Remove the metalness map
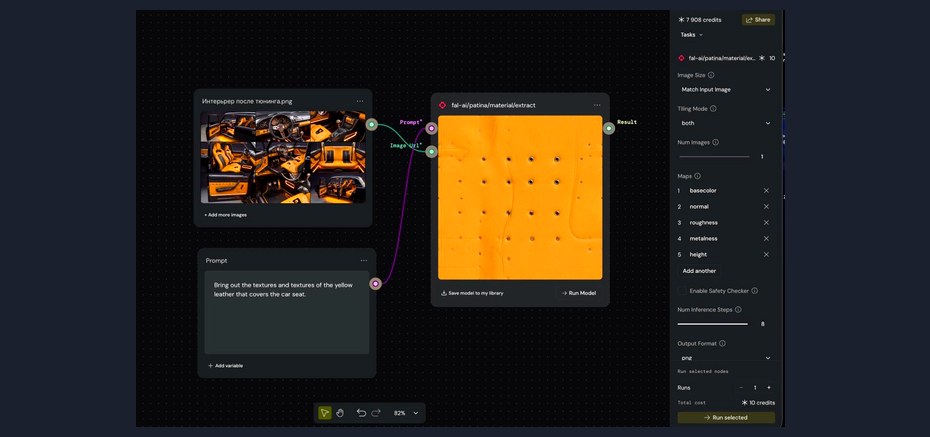The image size is (930, 437). (x=766, y=238)
